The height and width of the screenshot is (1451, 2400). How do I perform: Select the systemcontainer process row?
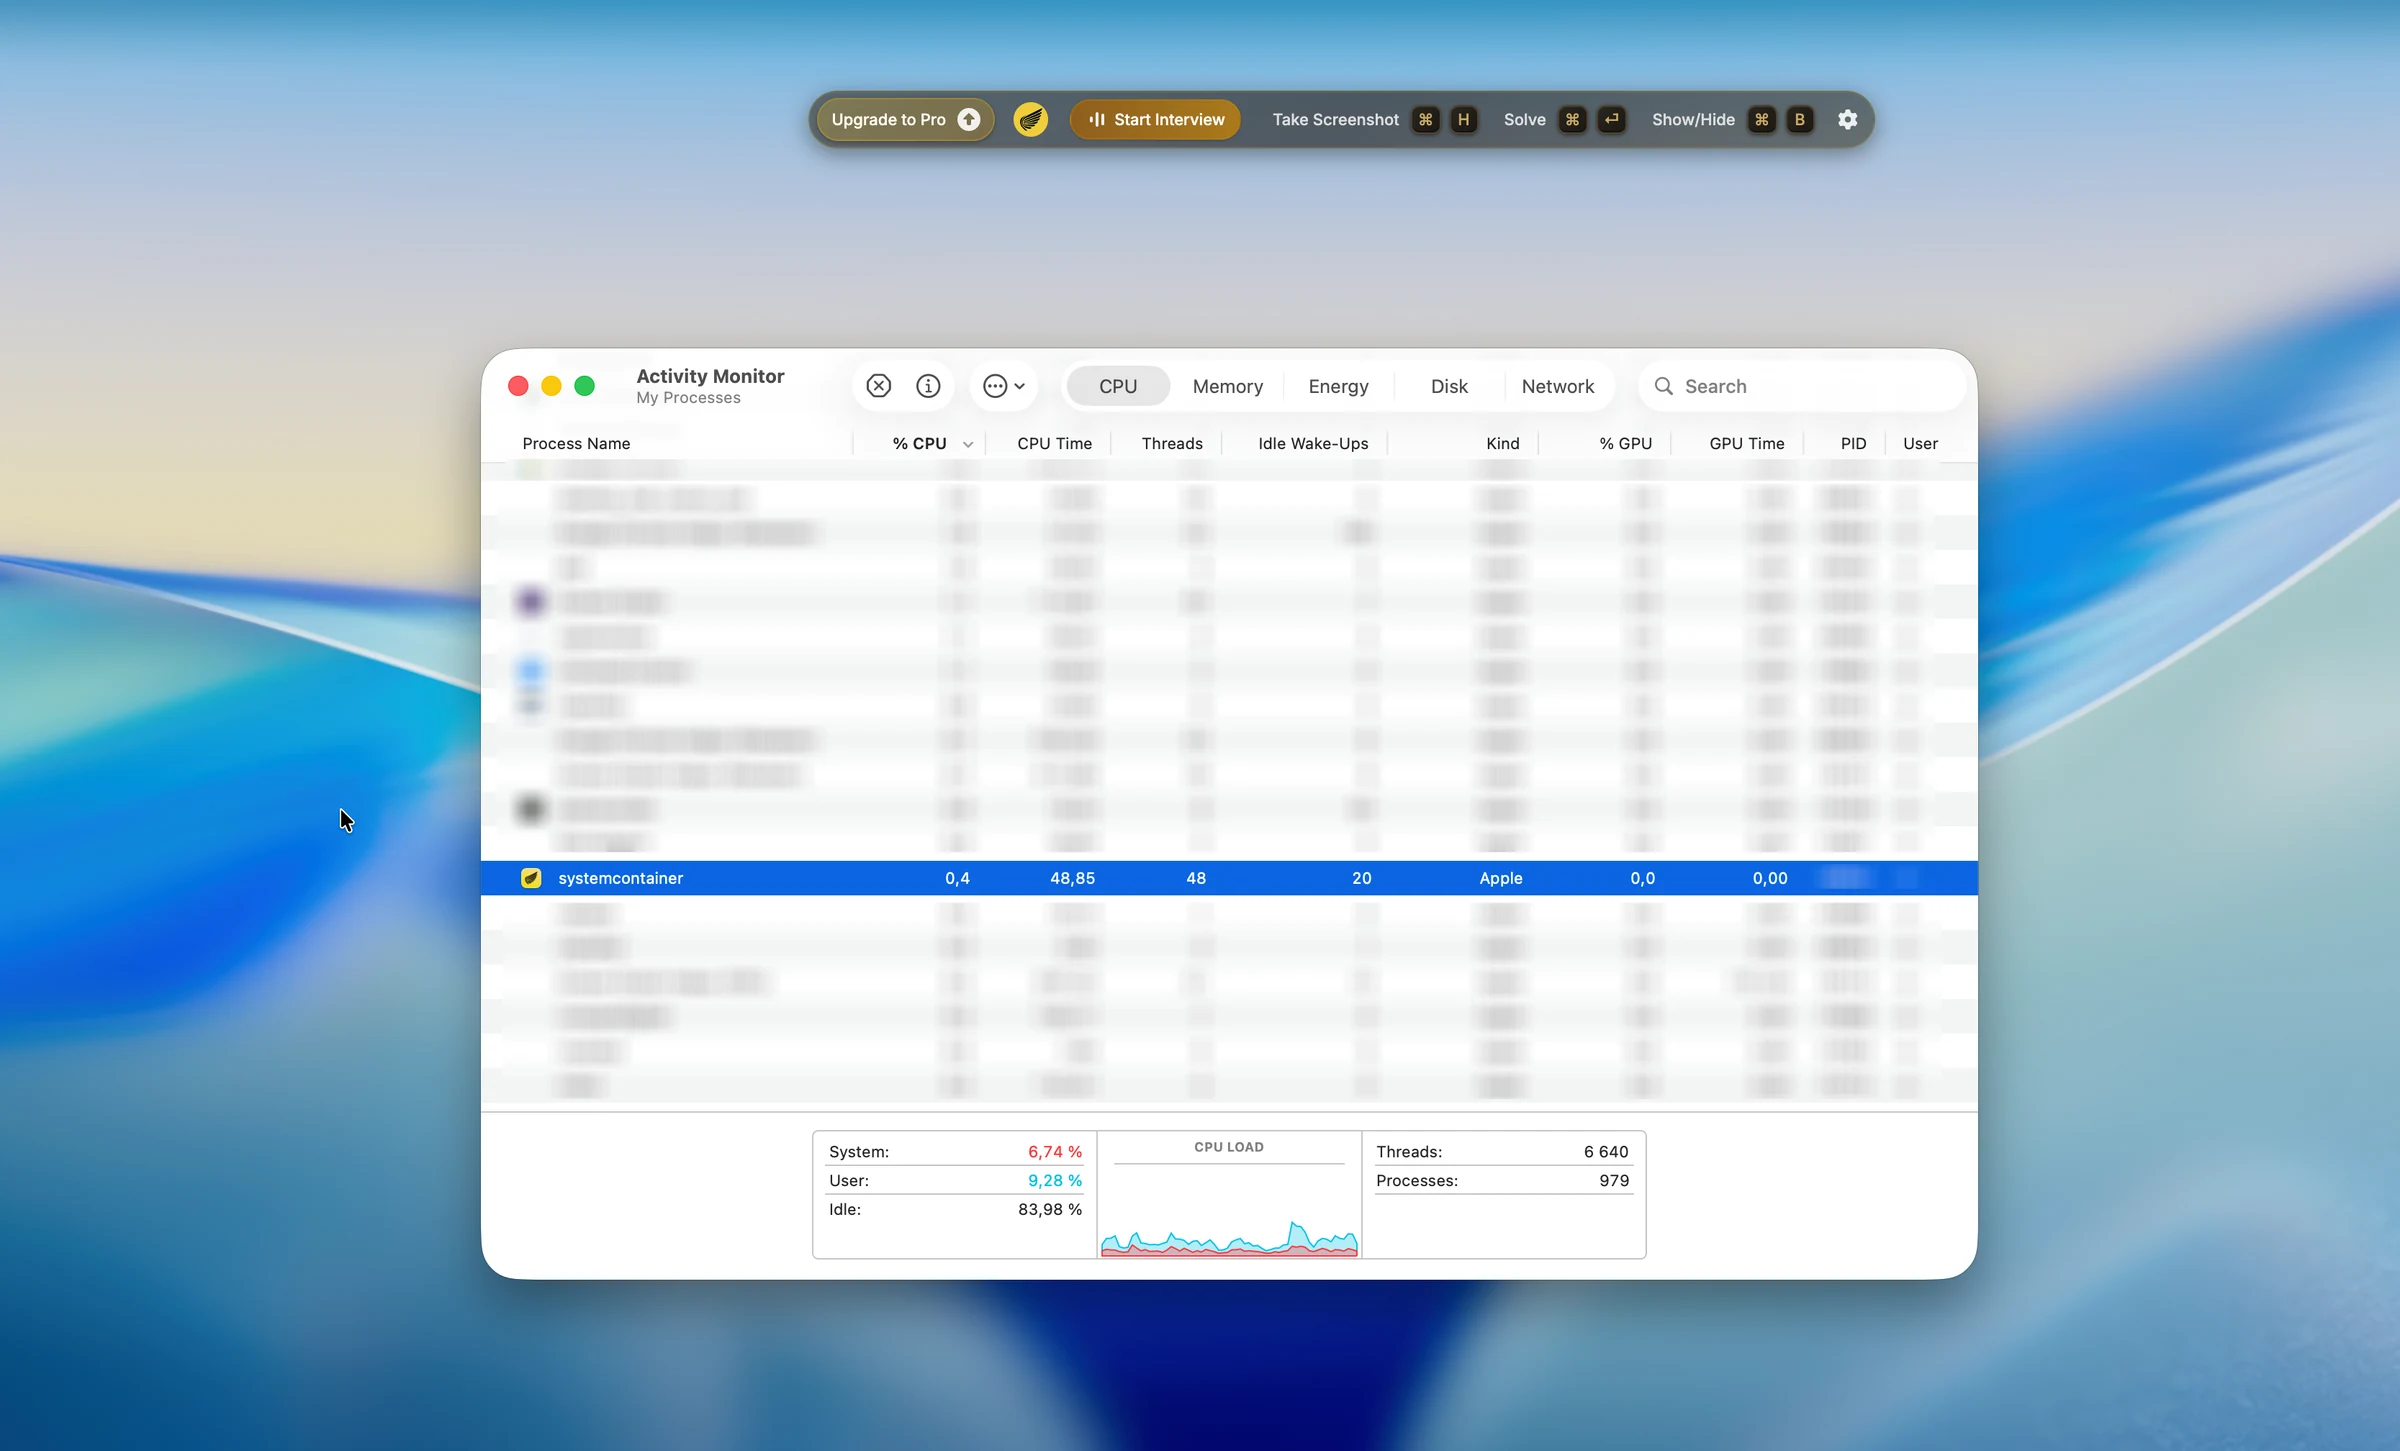[1229, 878]
